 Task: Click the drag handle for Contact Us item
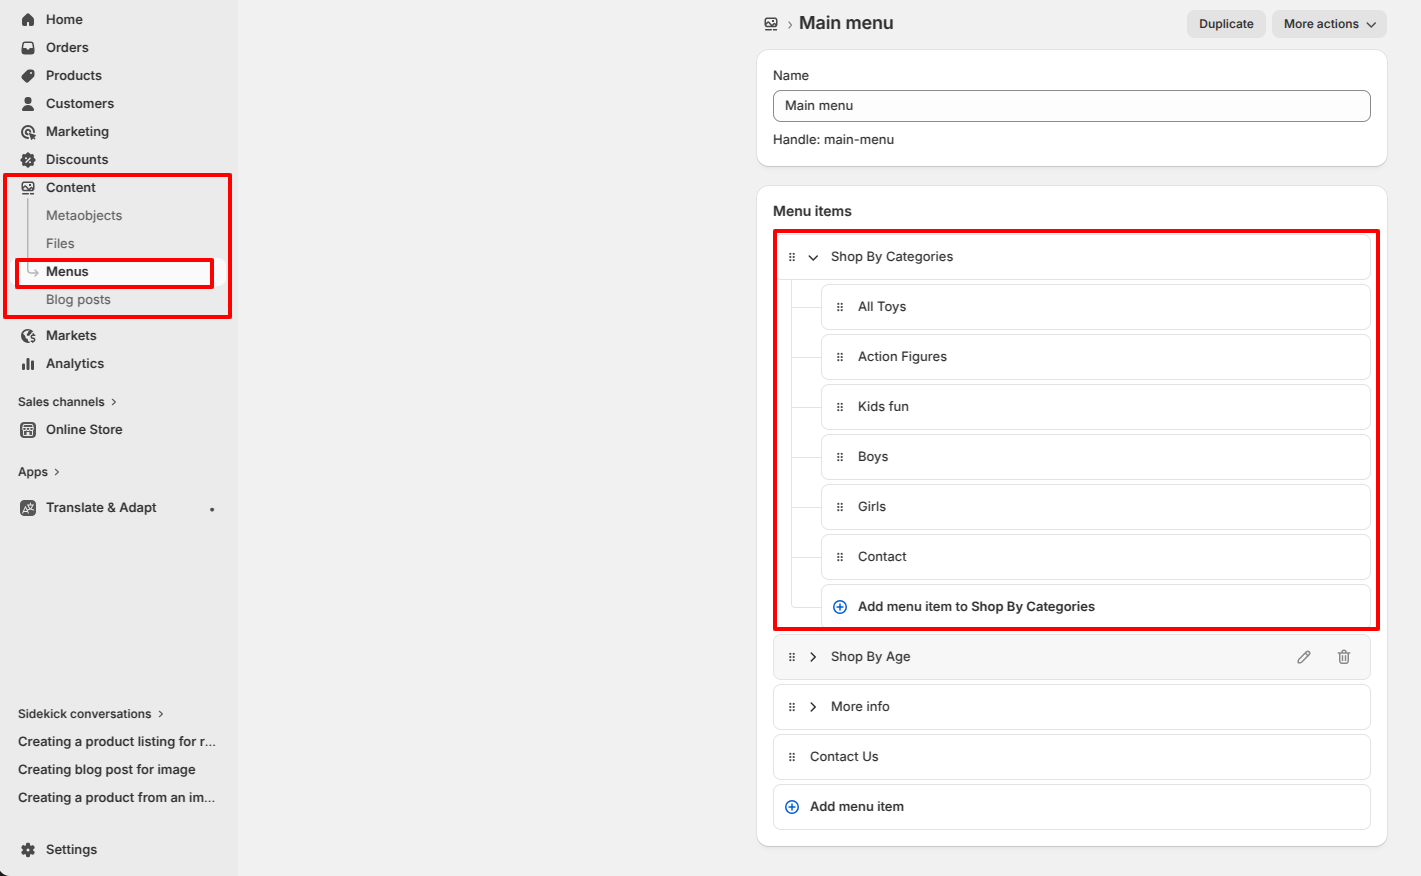click(792, 757)
